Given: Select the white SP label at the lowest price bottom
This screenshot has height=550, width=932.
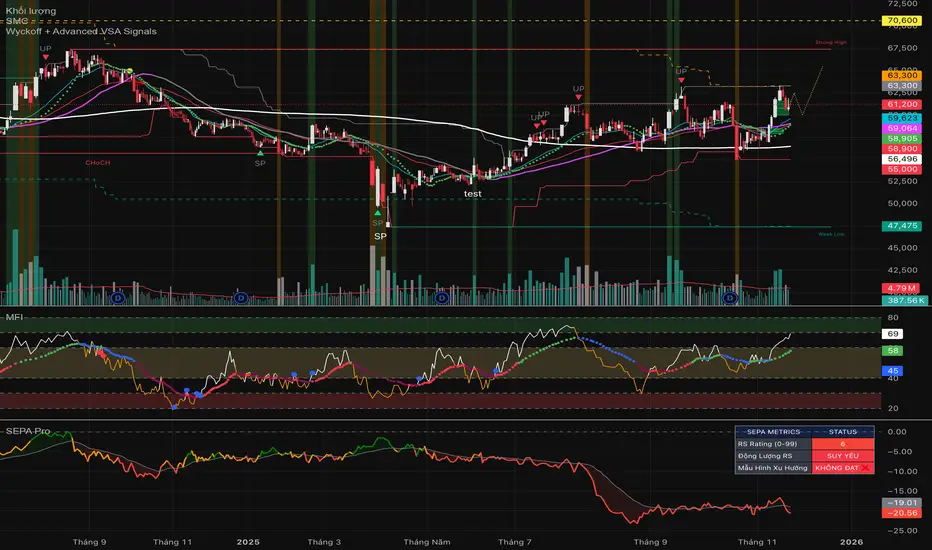Looking at the screenshot, I should point(380,236).
